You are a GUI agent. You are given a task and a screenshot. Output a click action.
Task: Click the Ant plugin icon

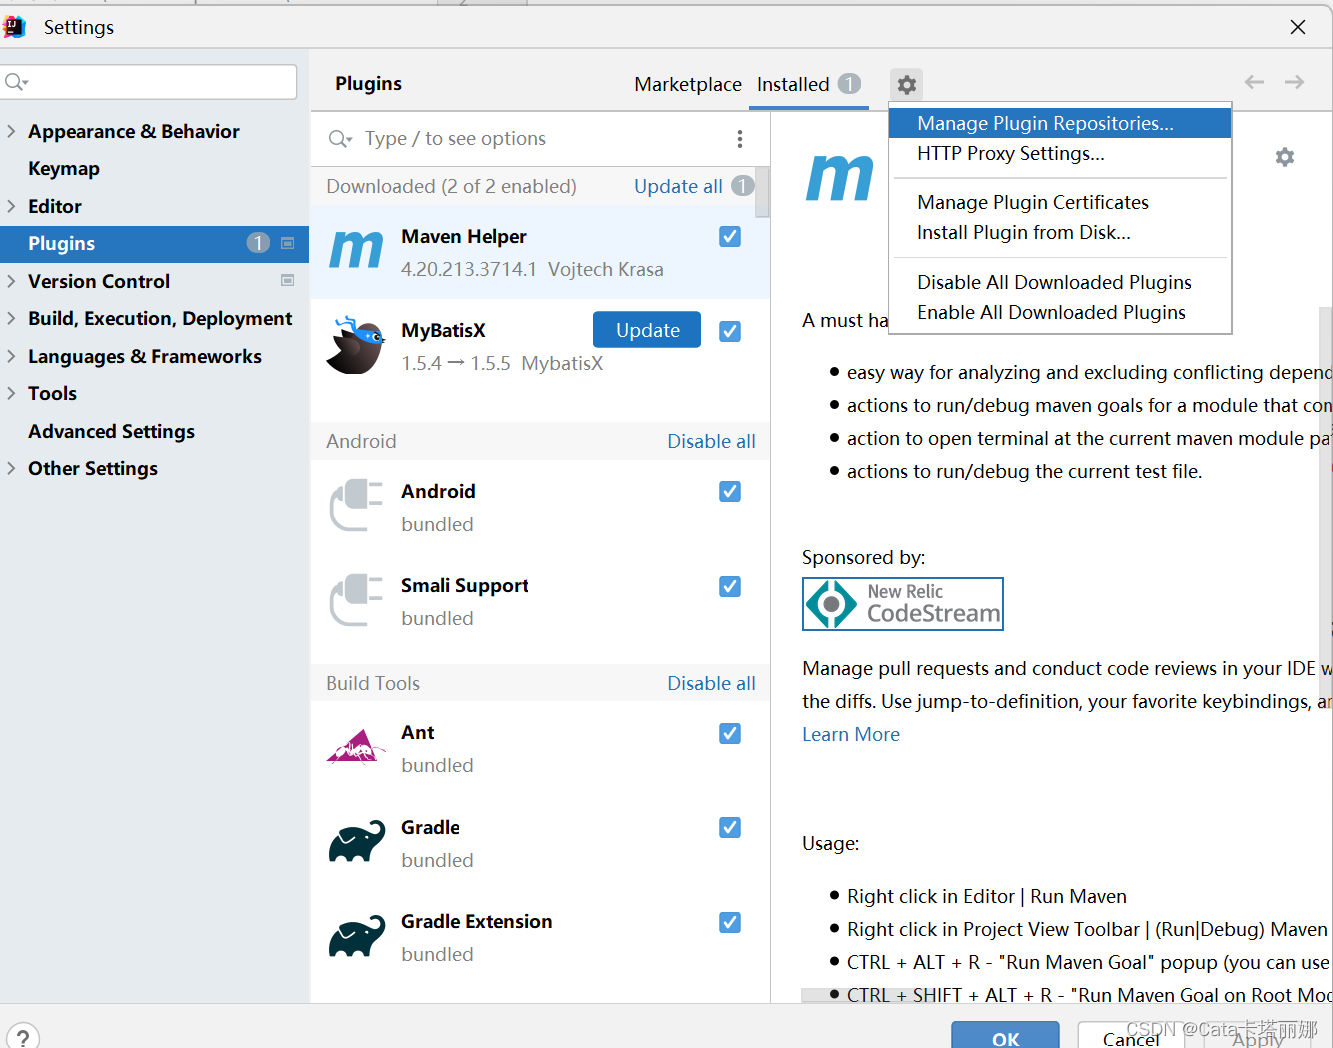point(356,746)
